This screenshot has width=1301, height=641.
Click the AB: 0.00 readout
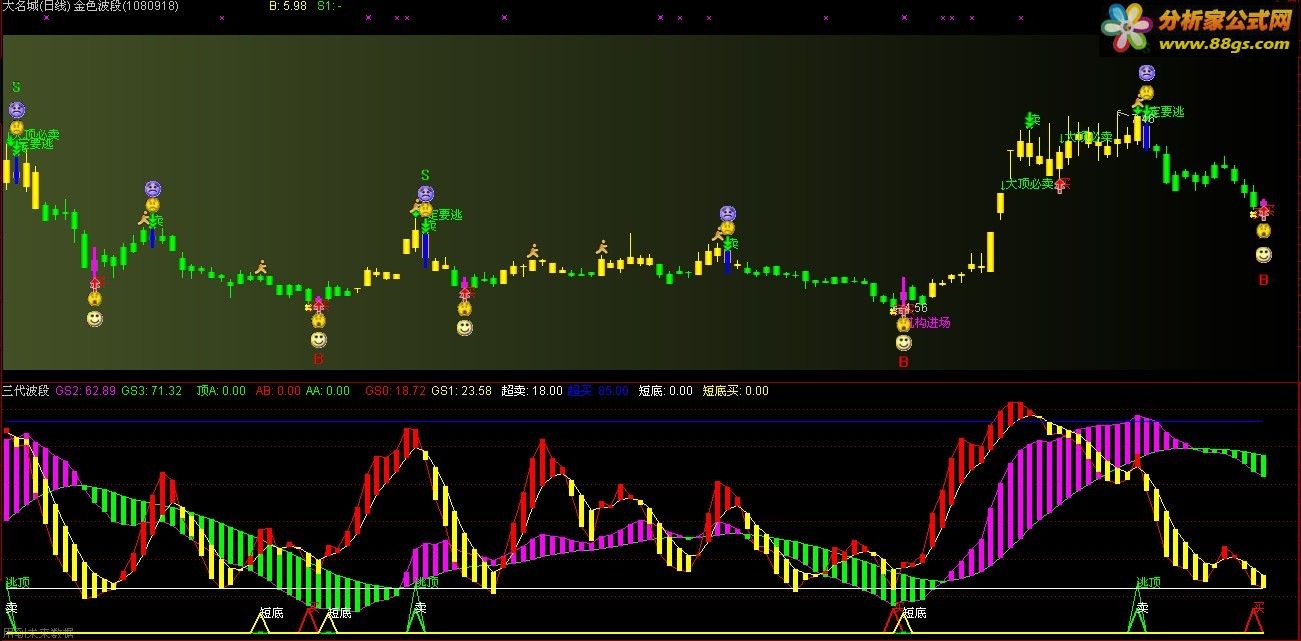point(278,391)
